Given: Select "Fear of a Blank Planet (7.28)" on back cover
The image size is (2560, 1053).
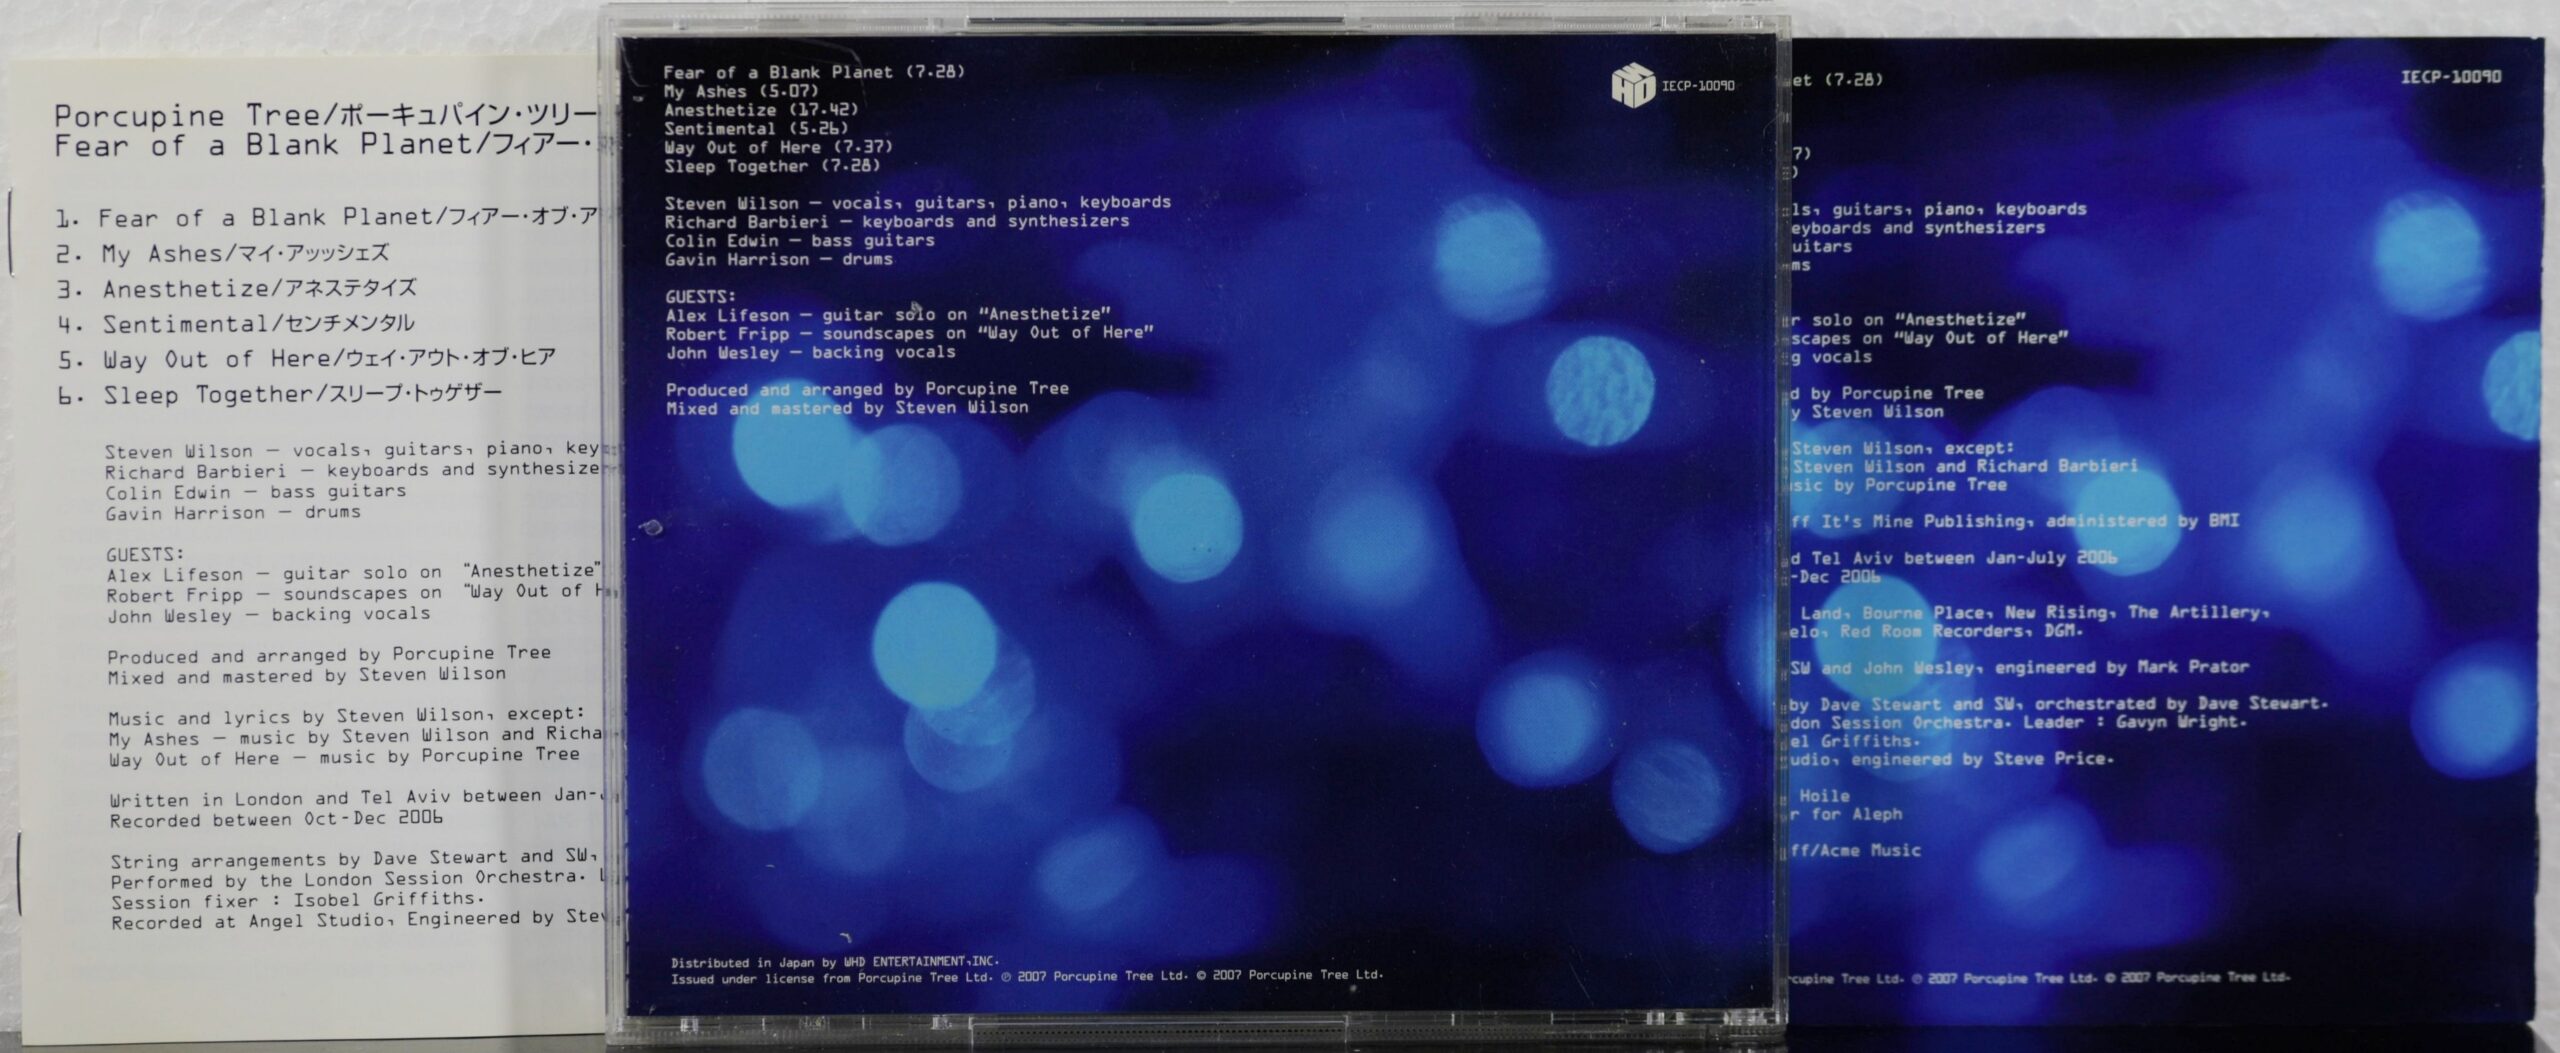Looking at the screenshot, I should [x=814, y=72].
